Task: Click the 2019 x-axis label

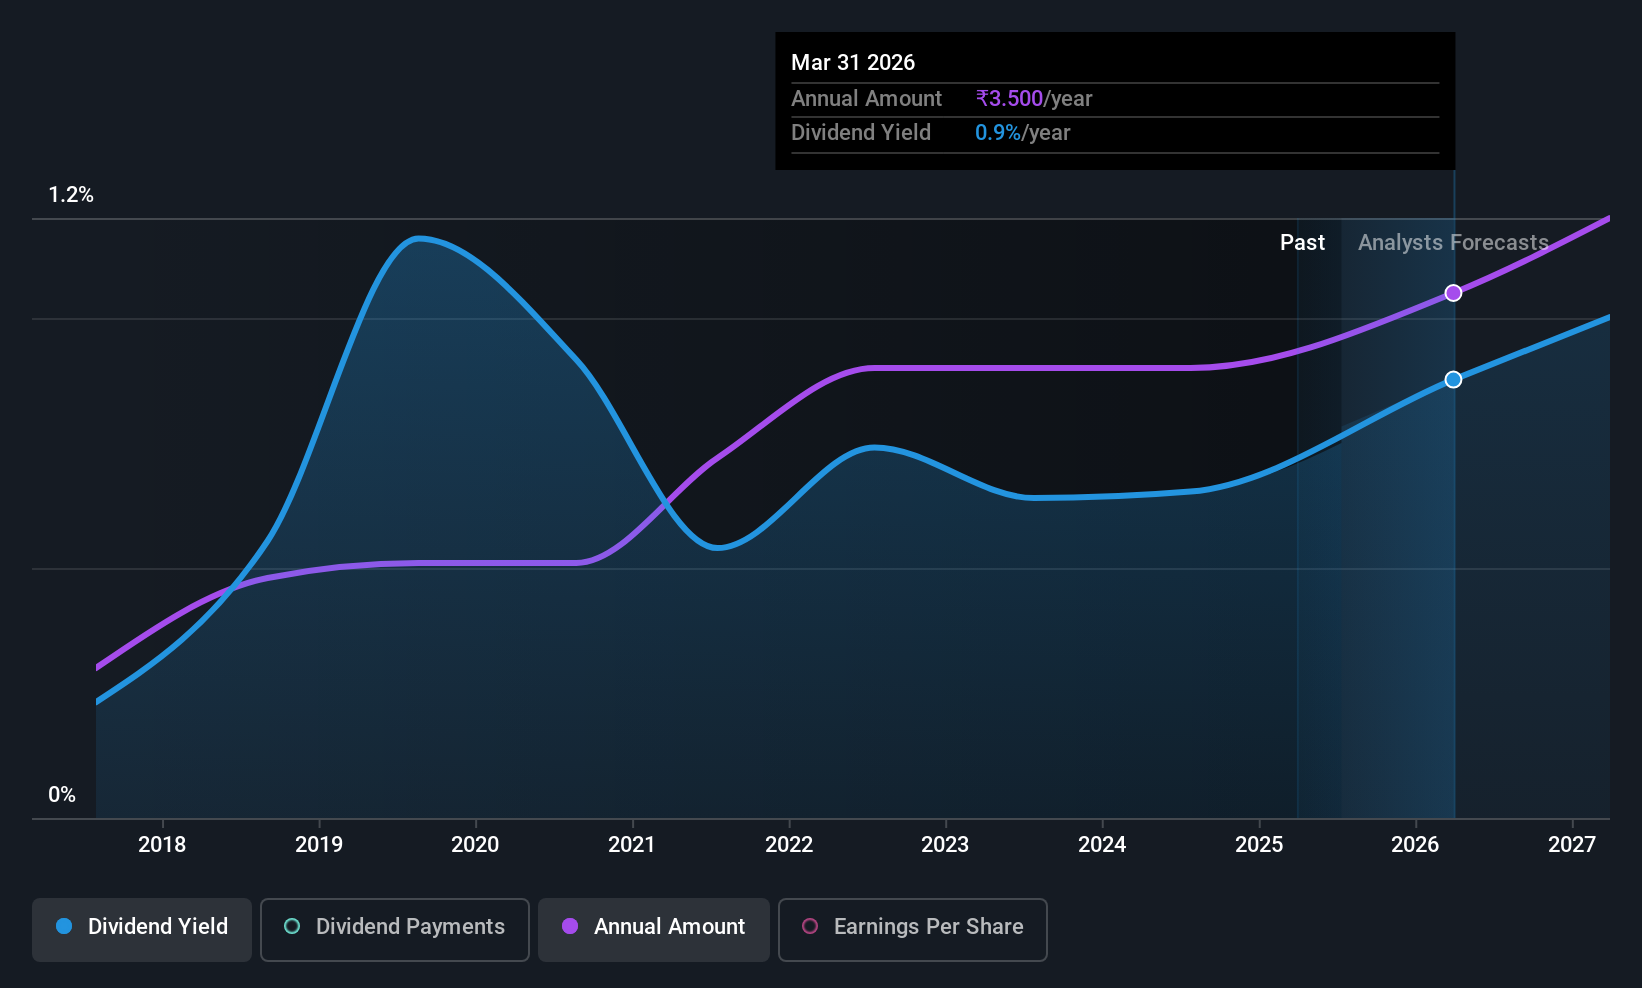Action: 319,845
